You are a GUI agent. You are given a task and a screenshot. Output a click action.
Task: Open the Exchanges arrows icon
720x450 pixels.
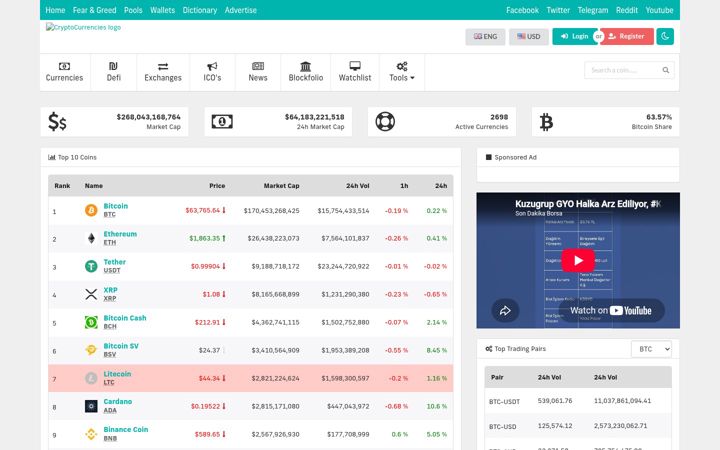163,67
